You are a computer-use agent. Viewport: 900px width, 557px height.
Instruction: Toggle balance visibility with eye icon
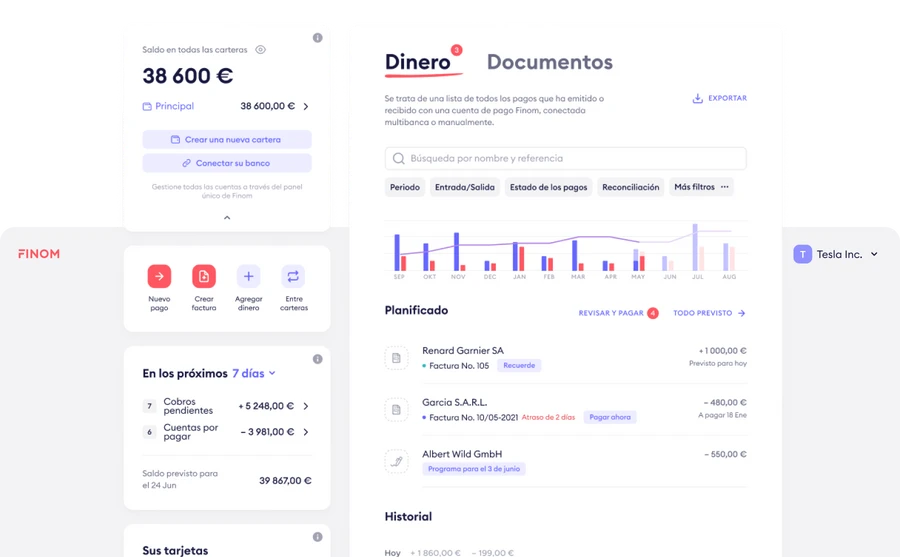(x=260, y=50)
